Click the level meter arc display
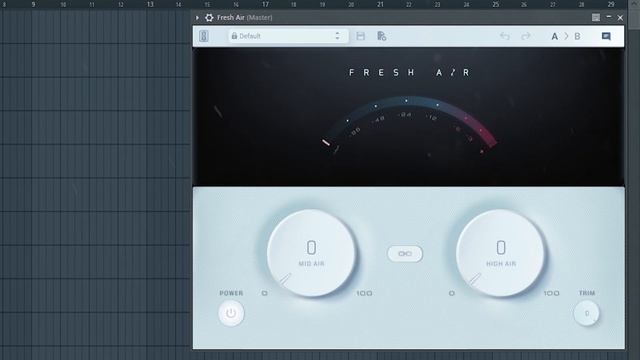 tap(409, 124)
